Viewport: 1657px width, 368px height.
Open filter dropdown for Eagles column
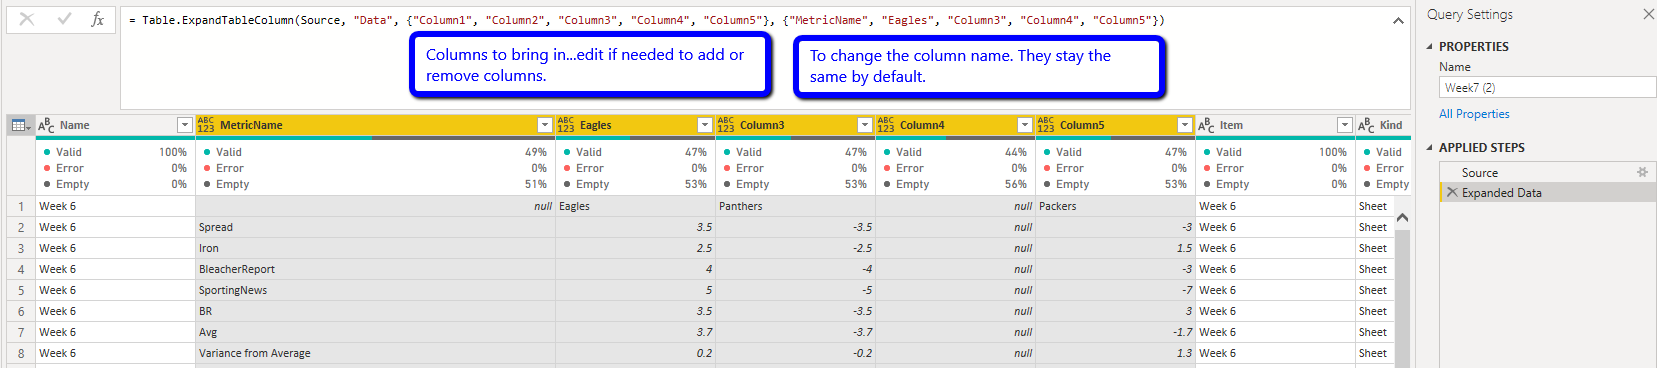705,125
